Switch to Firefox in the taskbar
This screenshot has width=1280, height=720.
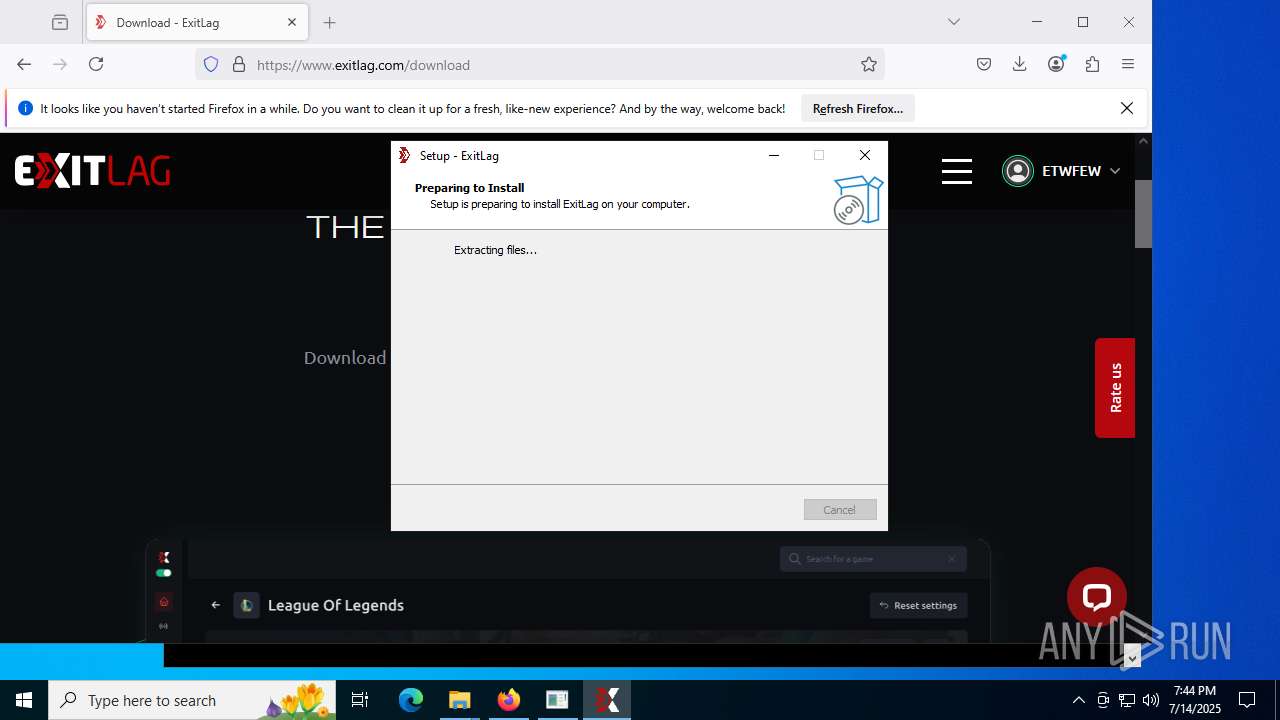(509, 700)
